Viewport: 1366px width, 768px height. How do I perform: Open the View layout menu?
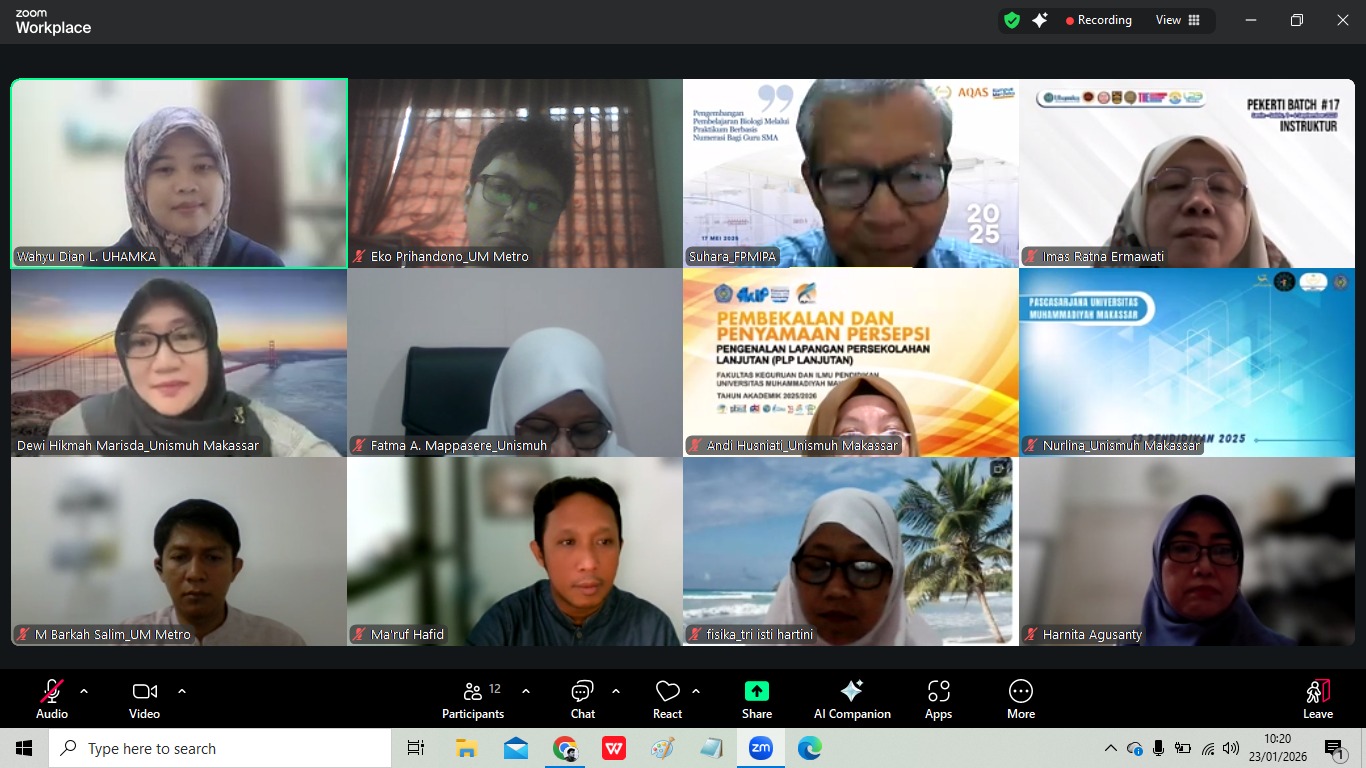(x=1178, y=20)
